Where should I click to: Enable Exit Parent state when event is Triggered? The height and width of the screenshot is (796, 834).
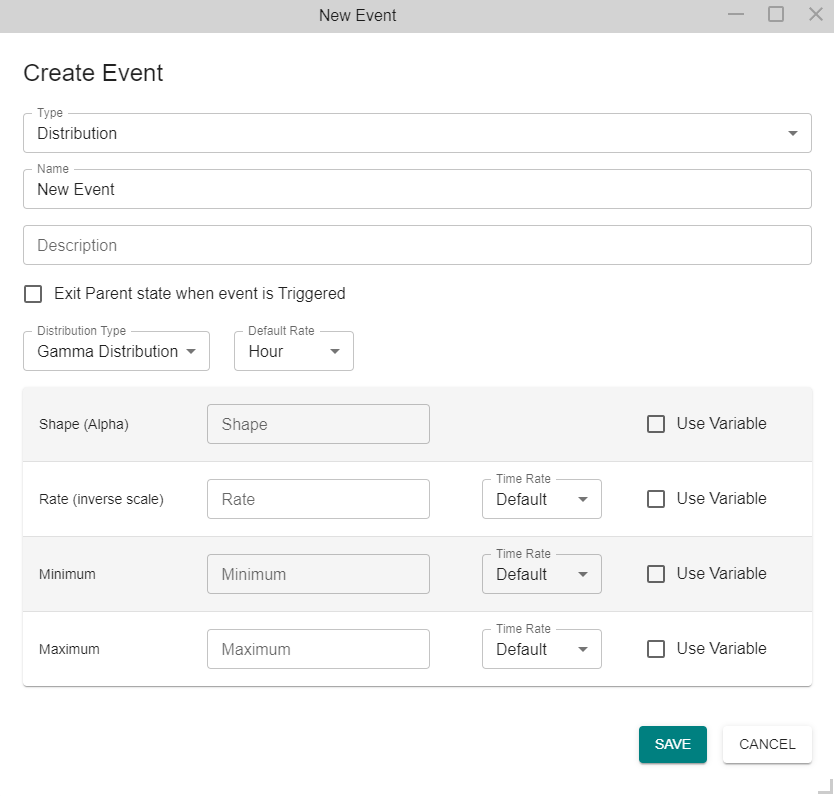33,294
